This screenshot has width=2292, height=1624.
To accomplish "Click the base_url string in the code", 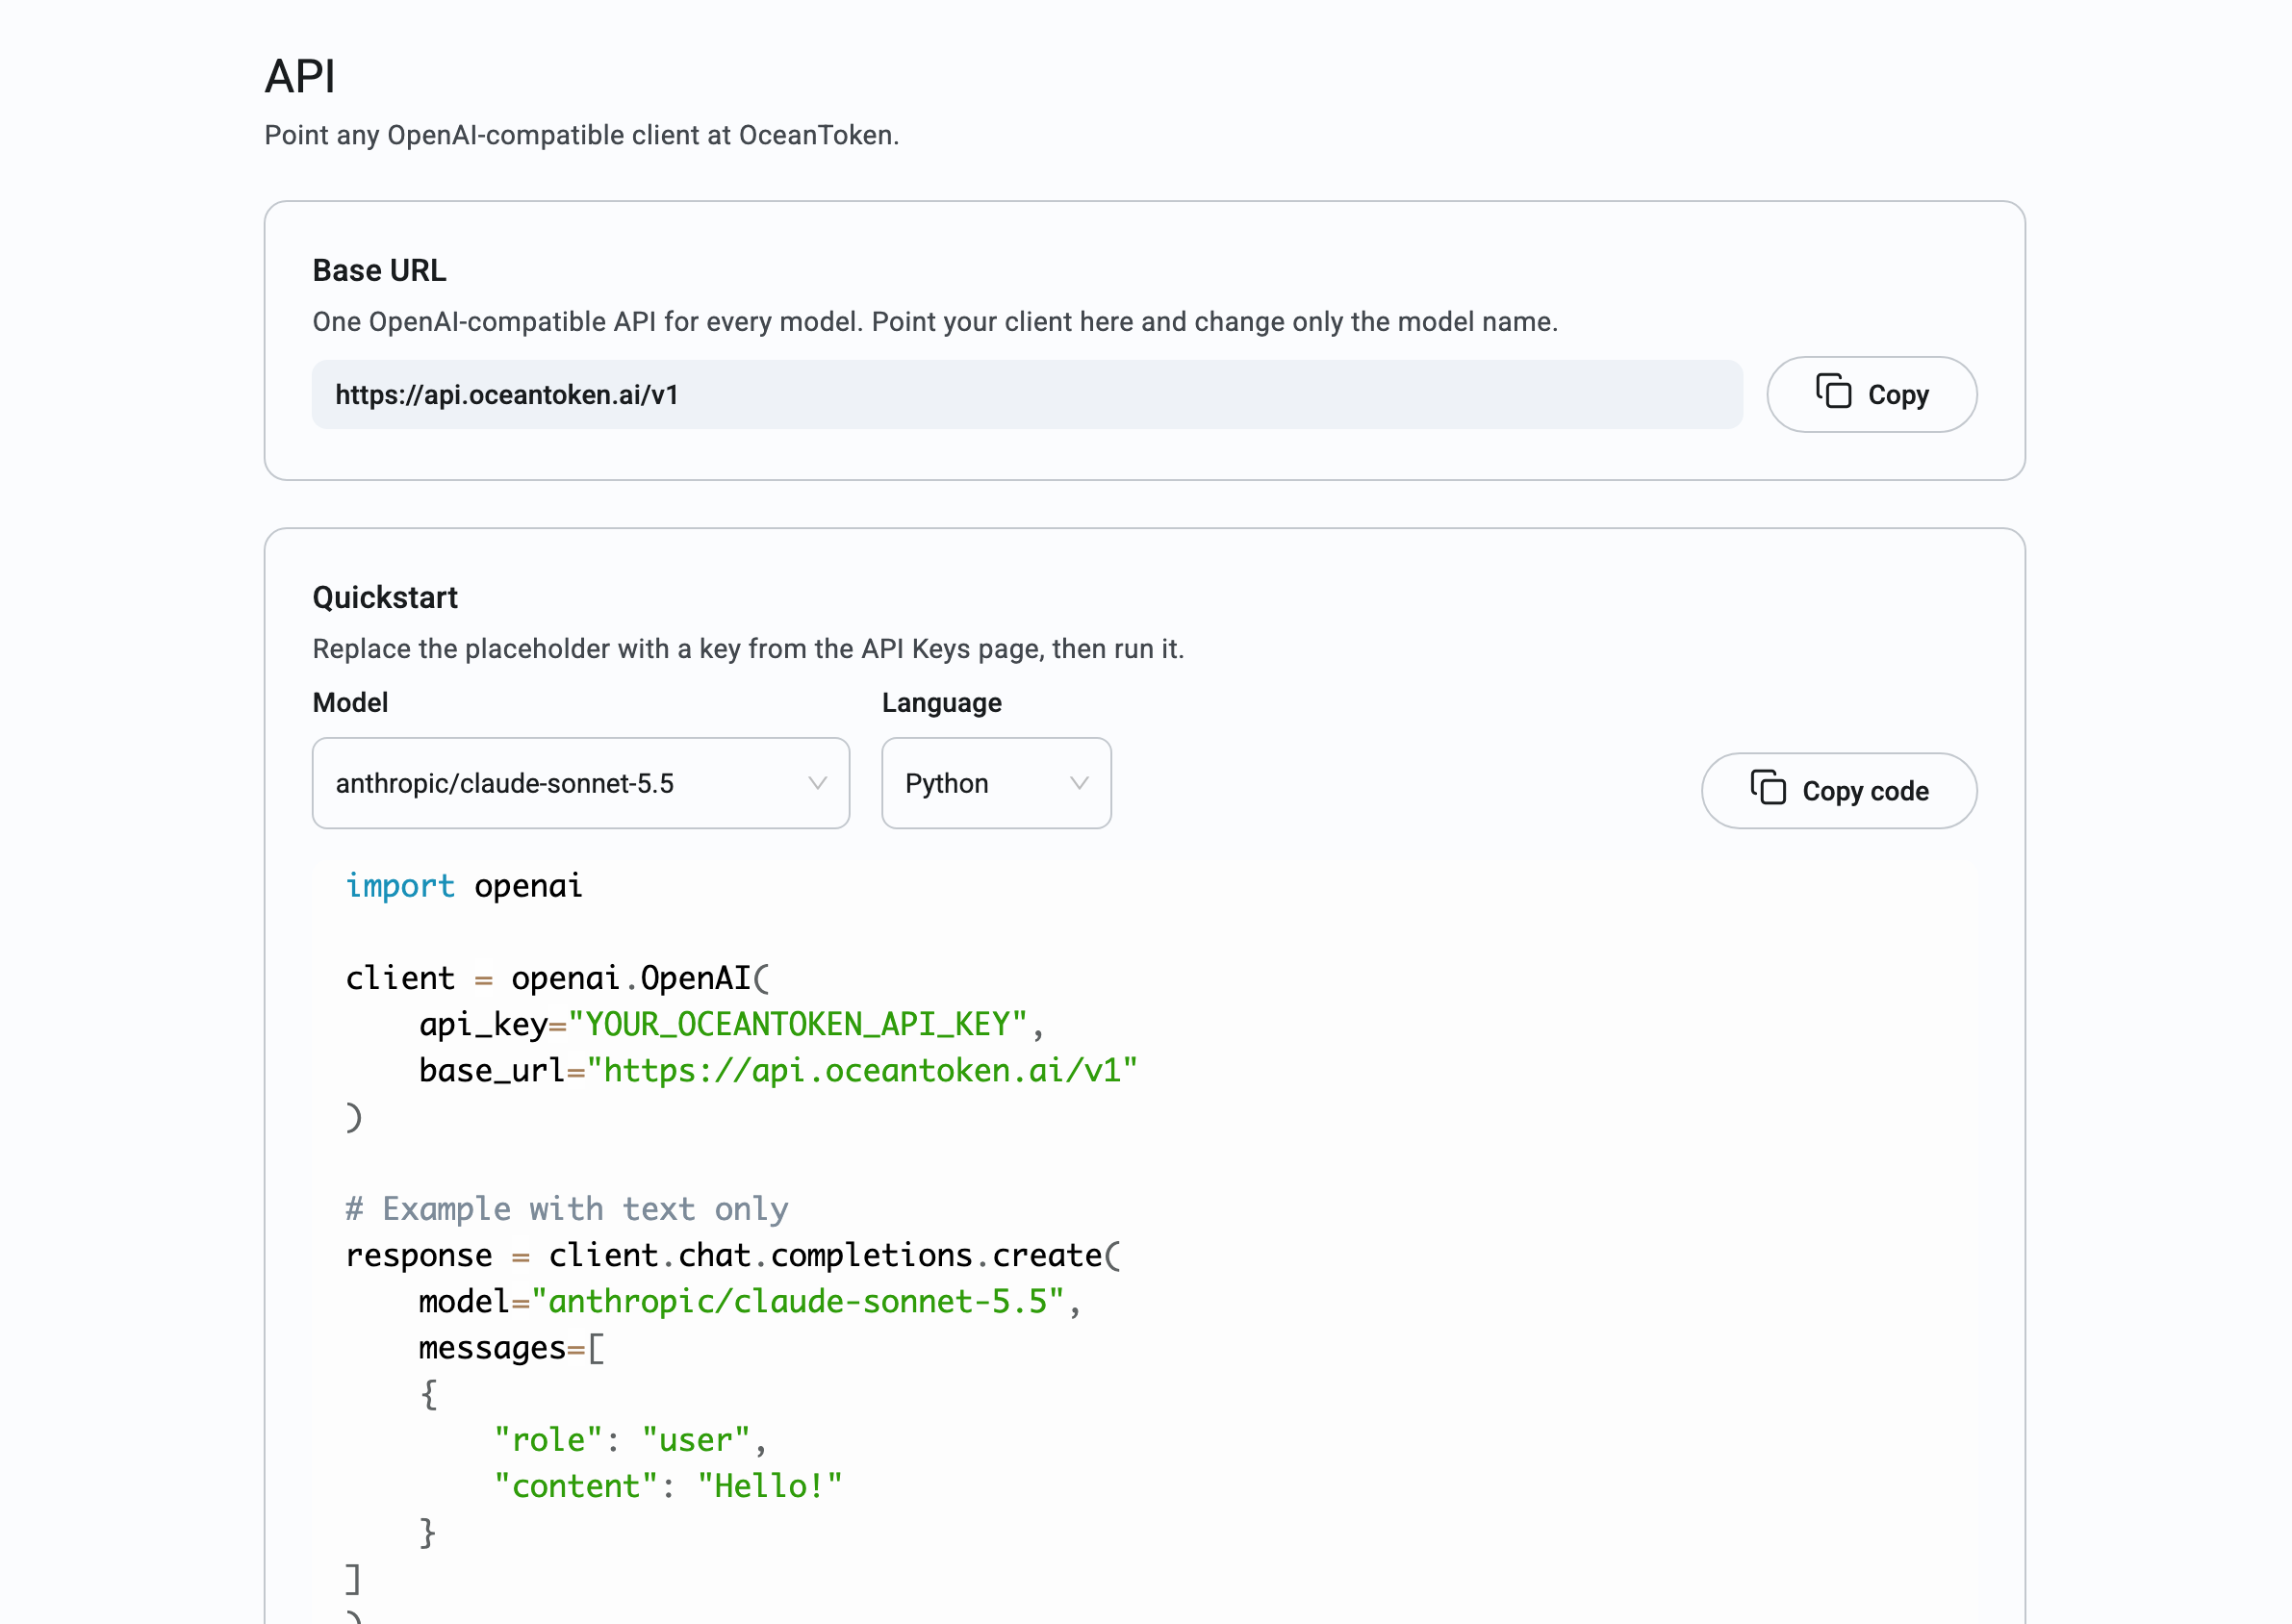I will point(862,1070).
